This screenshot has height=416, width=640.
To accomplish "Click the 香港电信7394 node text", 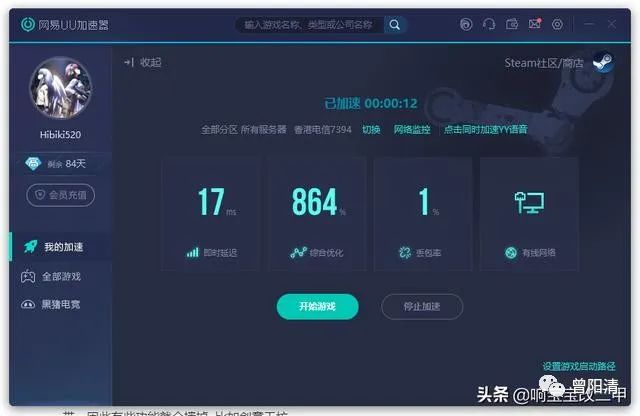I will pyautogui.click(x=322, y=130).
